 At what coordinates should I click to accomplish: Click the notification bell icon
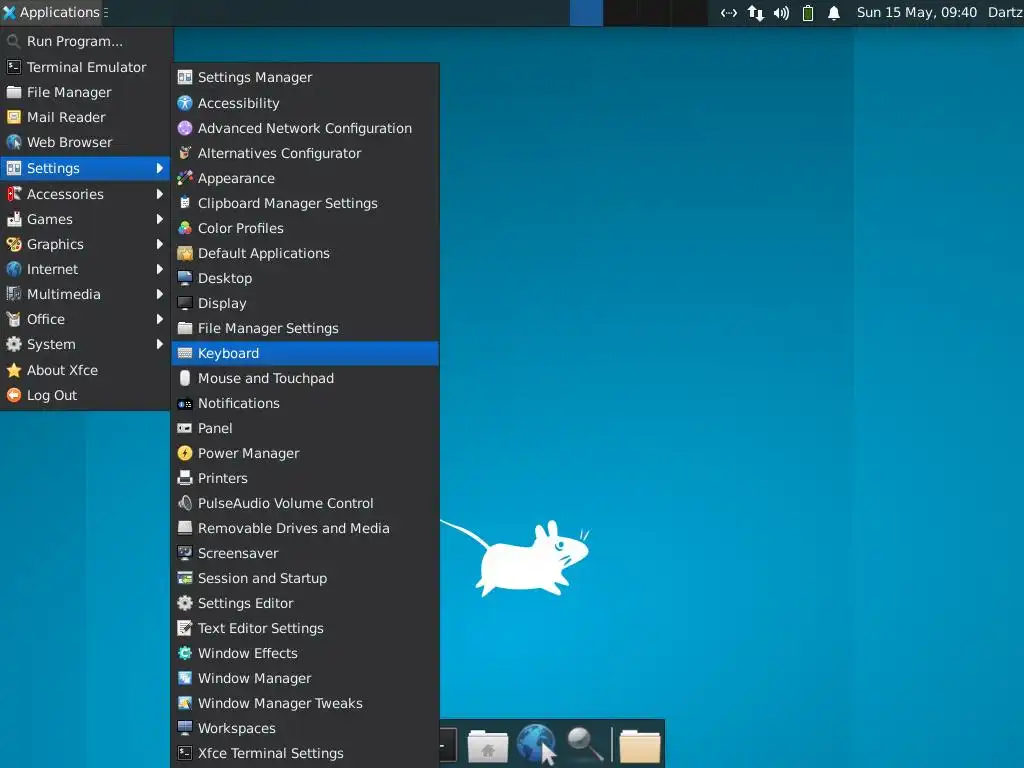[834, 13]
